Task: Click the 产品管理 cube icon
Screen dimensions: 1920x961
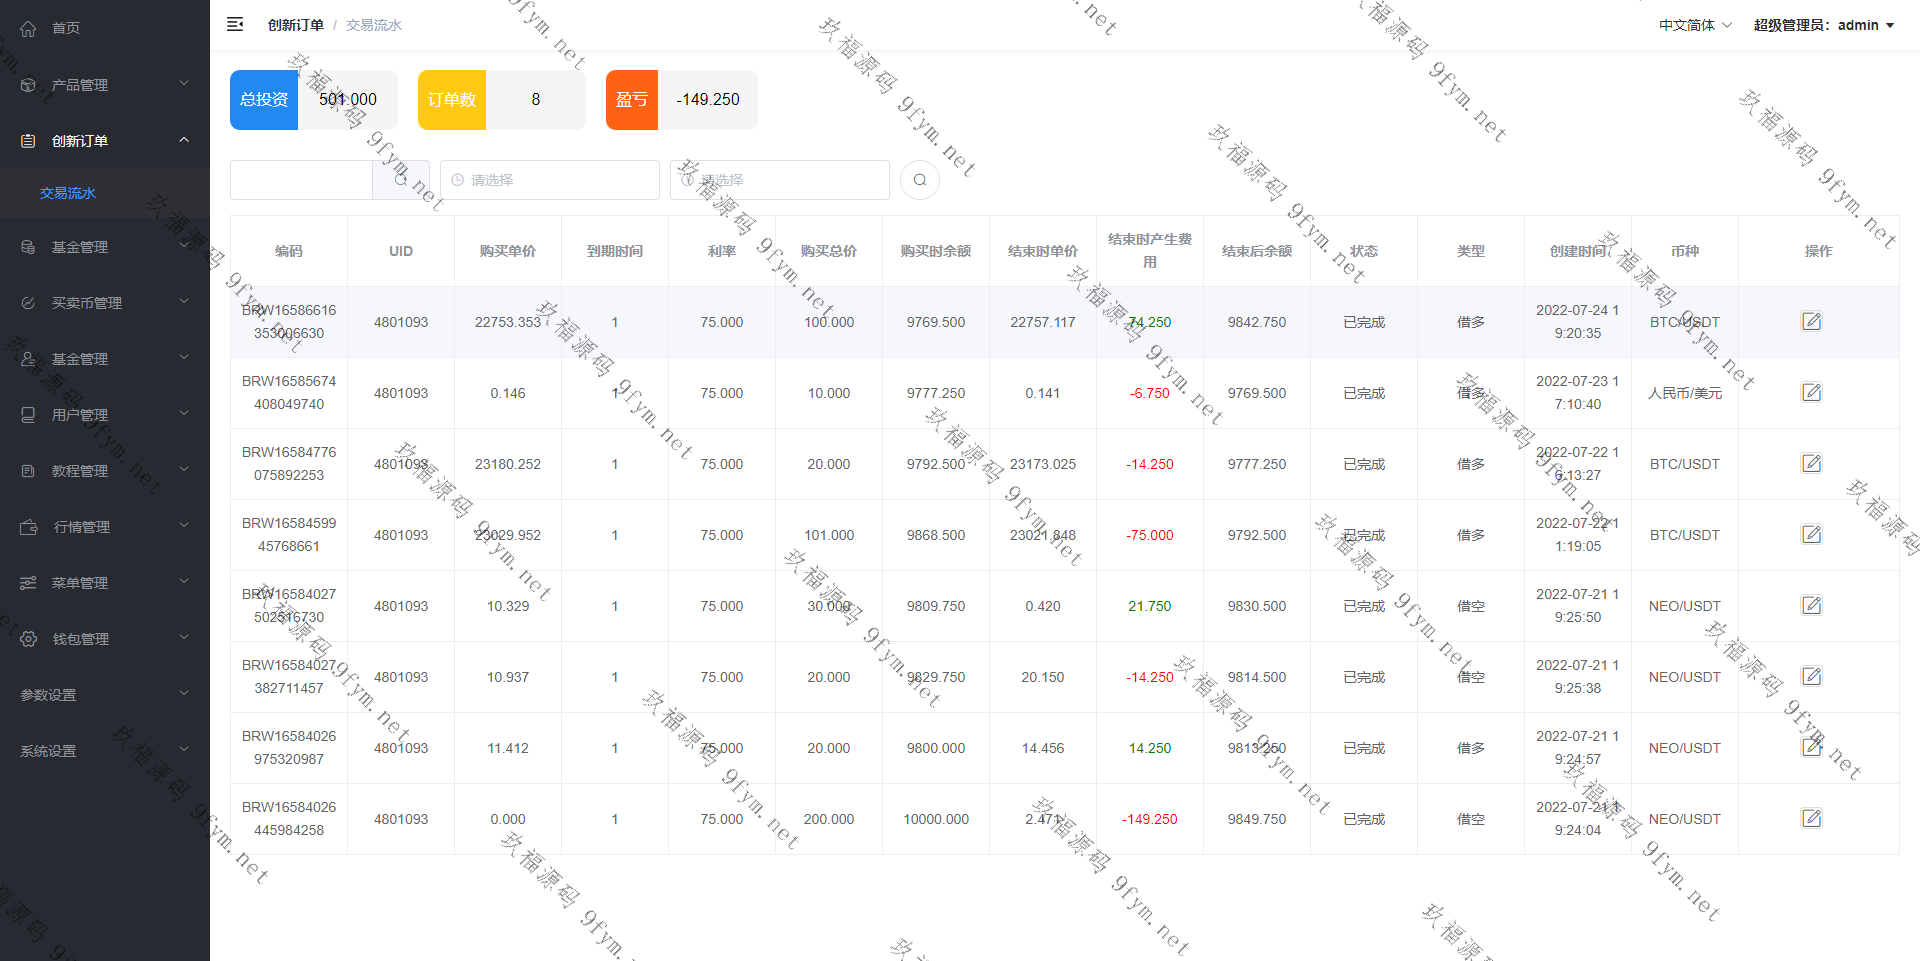Action: pyautogui.click(x=28, y=85)
